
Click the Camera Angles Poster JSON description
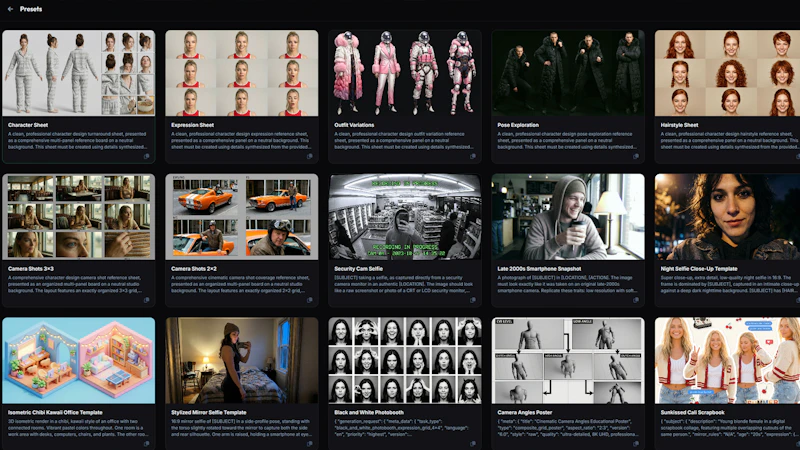[x=567, y=428]
